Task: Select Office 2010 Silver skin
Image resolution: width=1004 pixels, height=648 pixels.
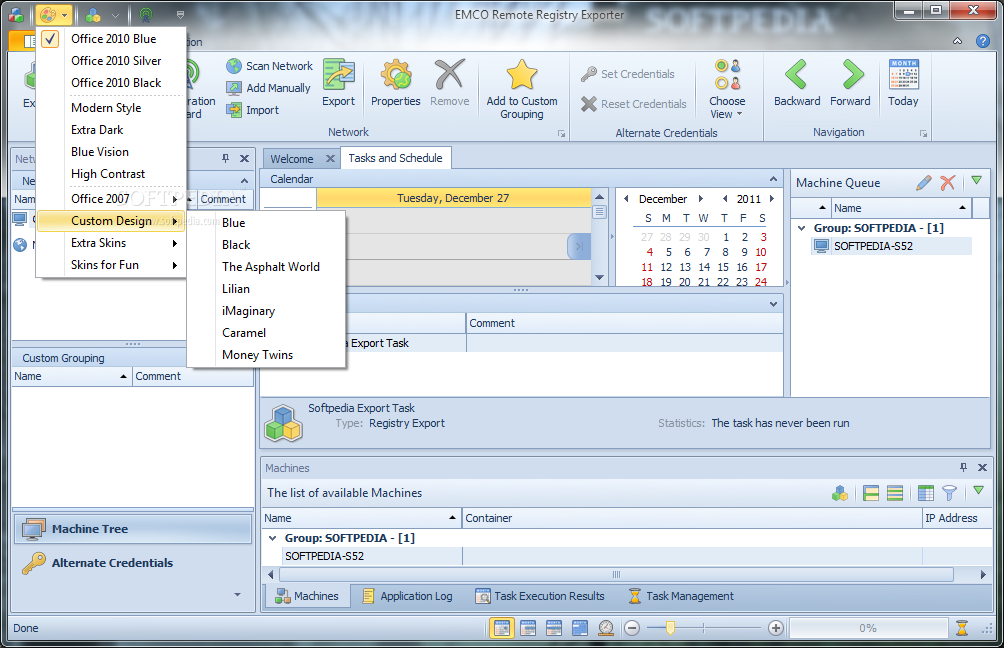Action: tap(111, 61)
